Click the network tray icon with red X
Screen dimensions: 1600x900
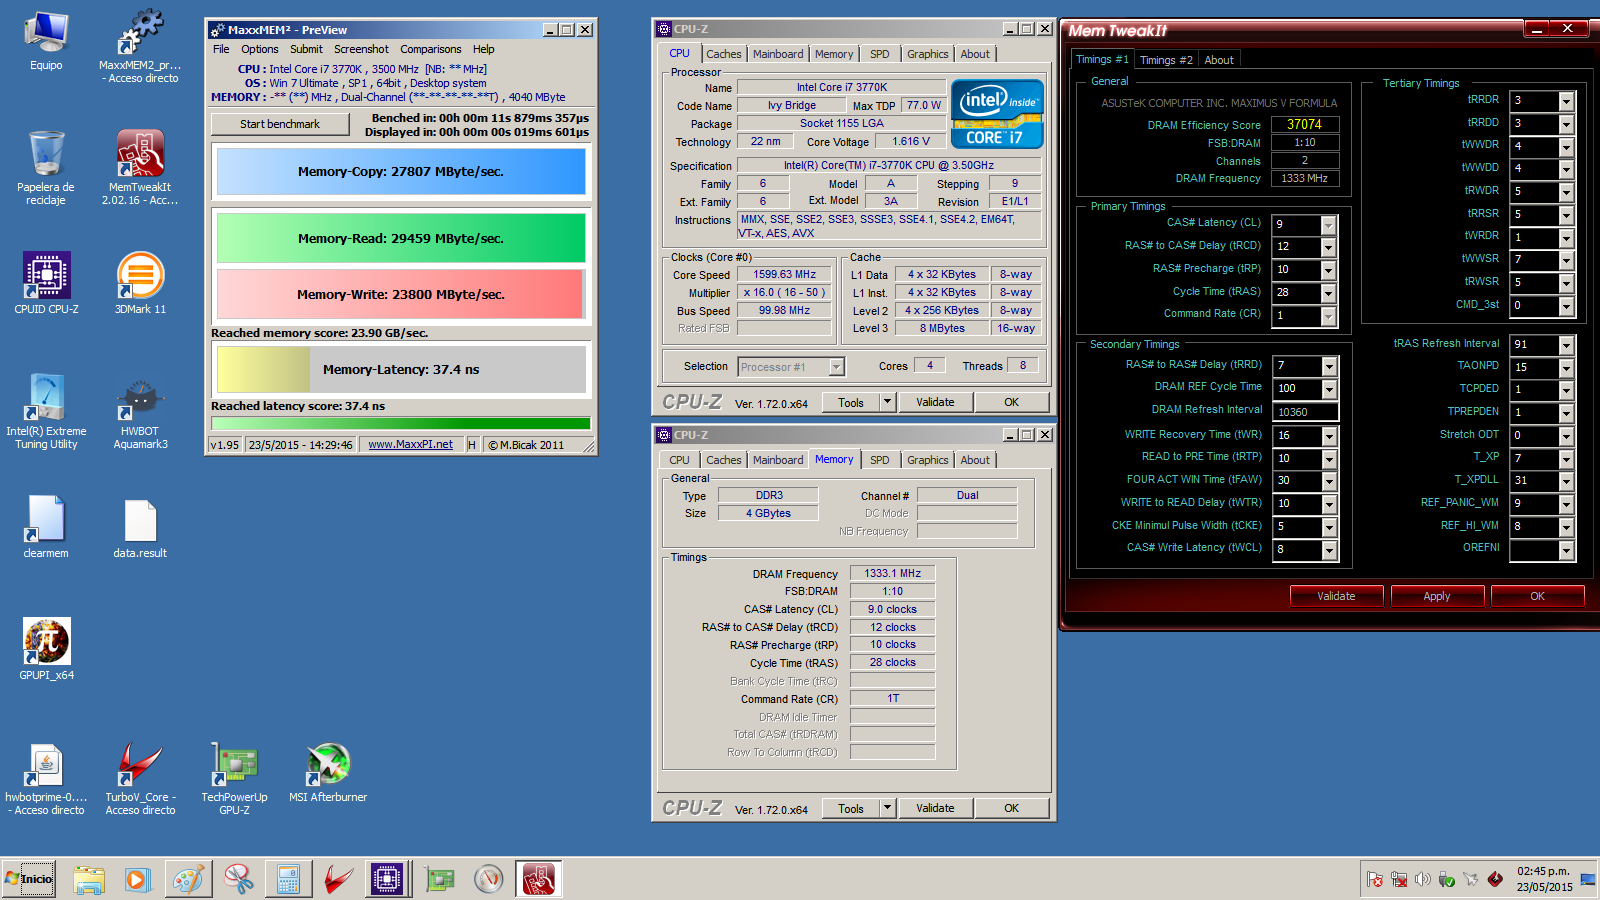point(1399,879)
